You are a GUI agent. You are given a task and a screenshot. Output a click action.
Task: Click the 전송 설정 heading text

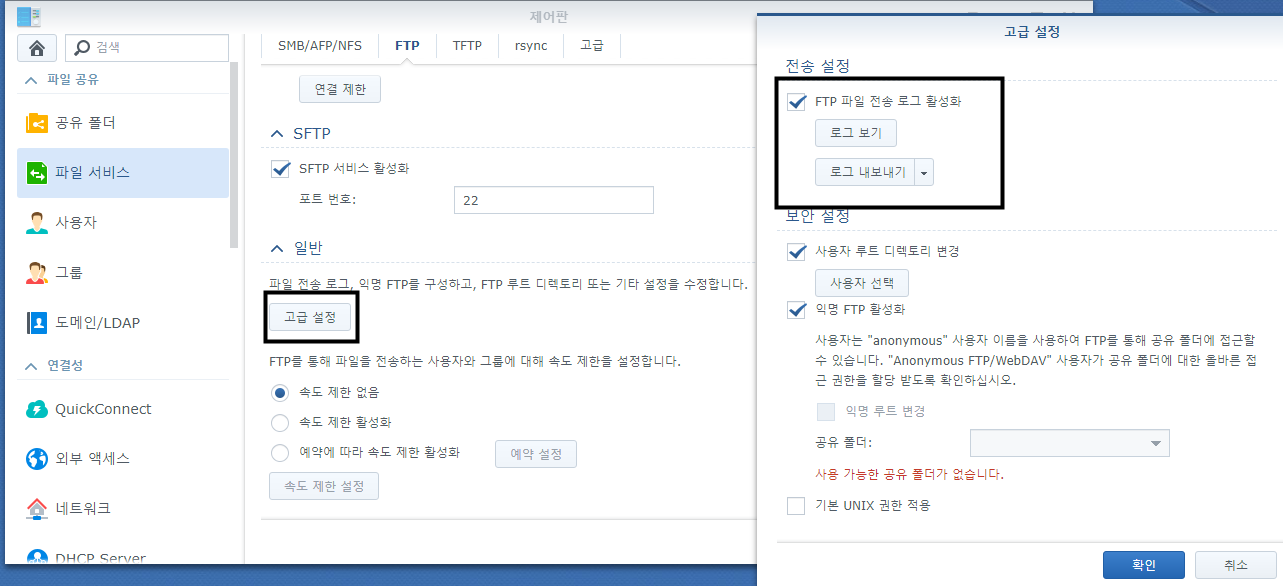[x=818, y=66]
